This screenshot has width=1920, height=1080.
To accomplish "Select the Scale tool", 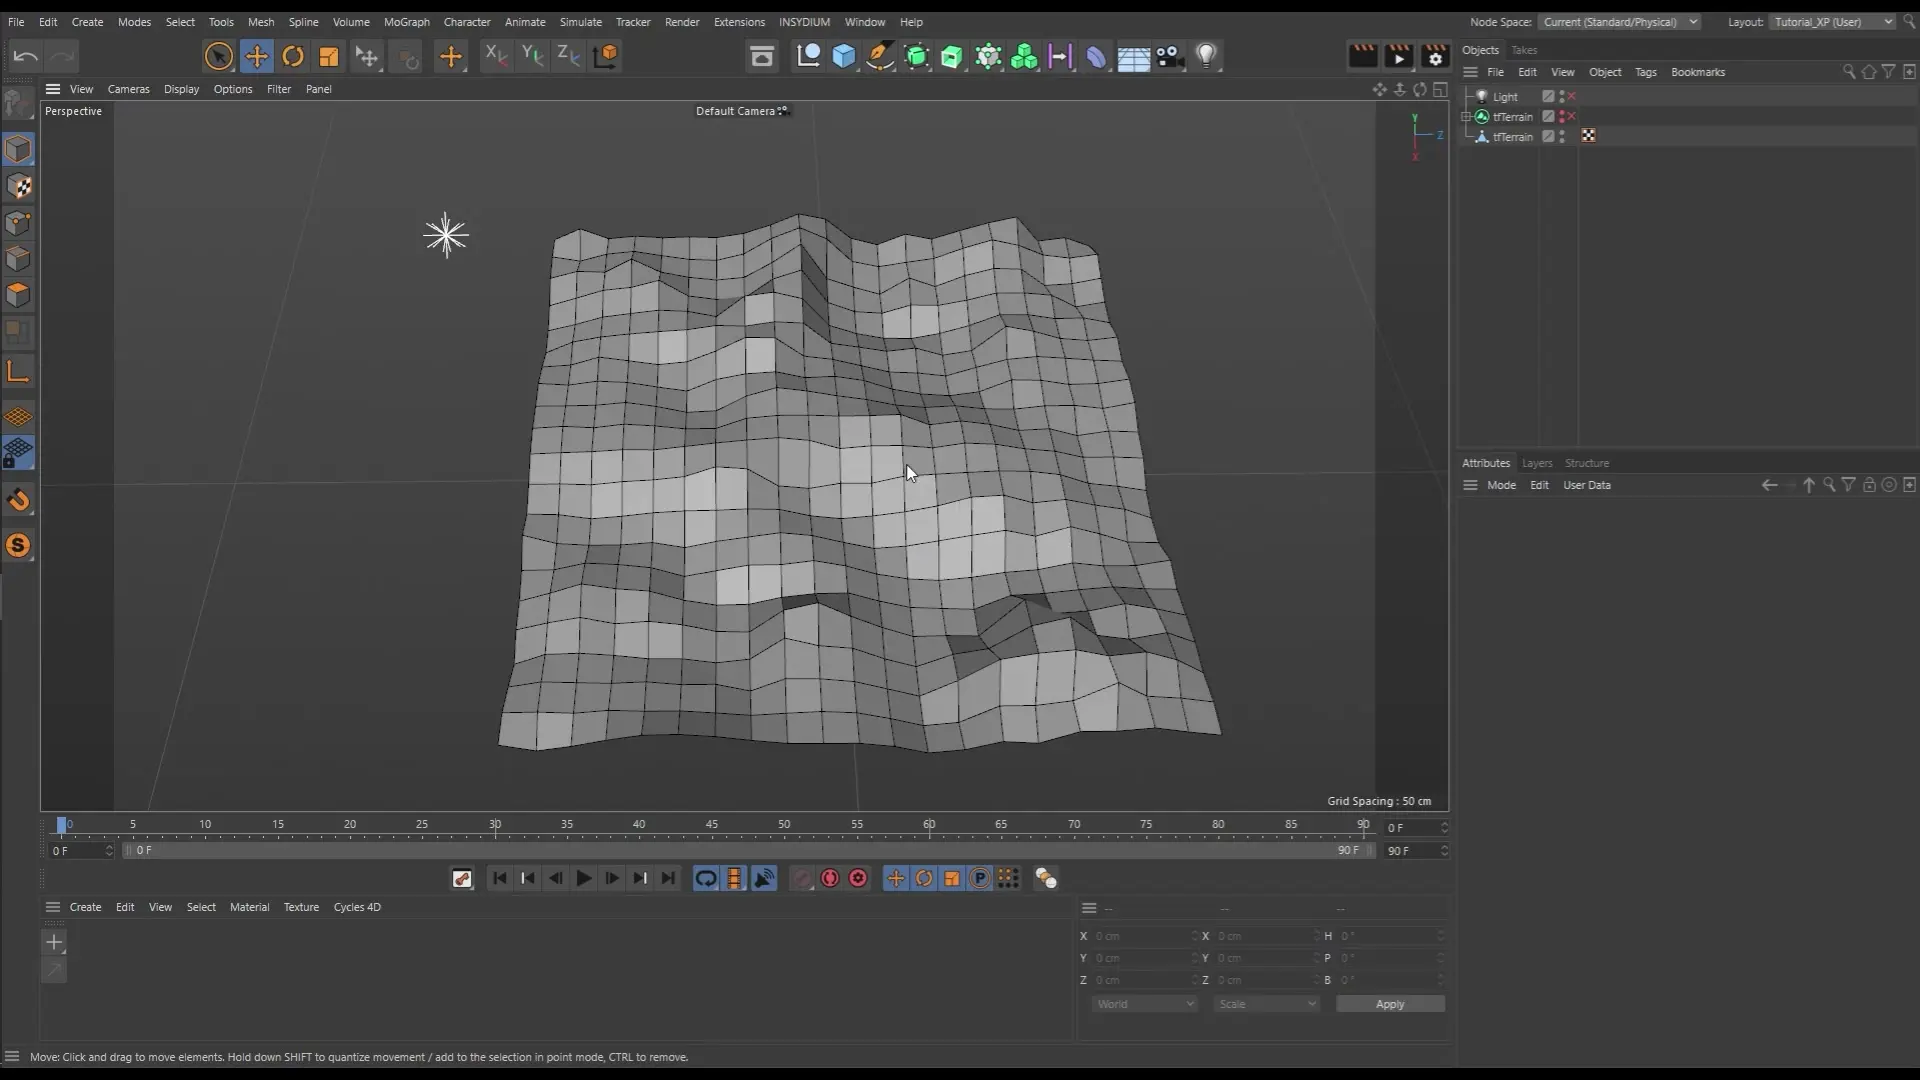I will pos(329,56).
